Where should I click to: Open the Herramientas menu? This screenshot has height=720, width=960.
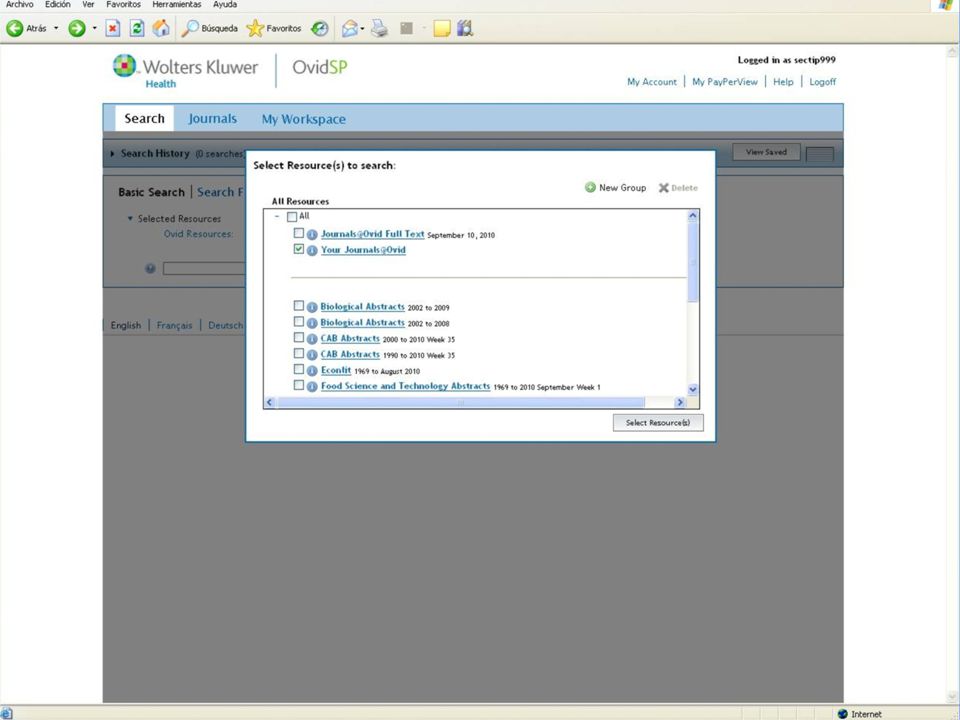pos(177,4)
